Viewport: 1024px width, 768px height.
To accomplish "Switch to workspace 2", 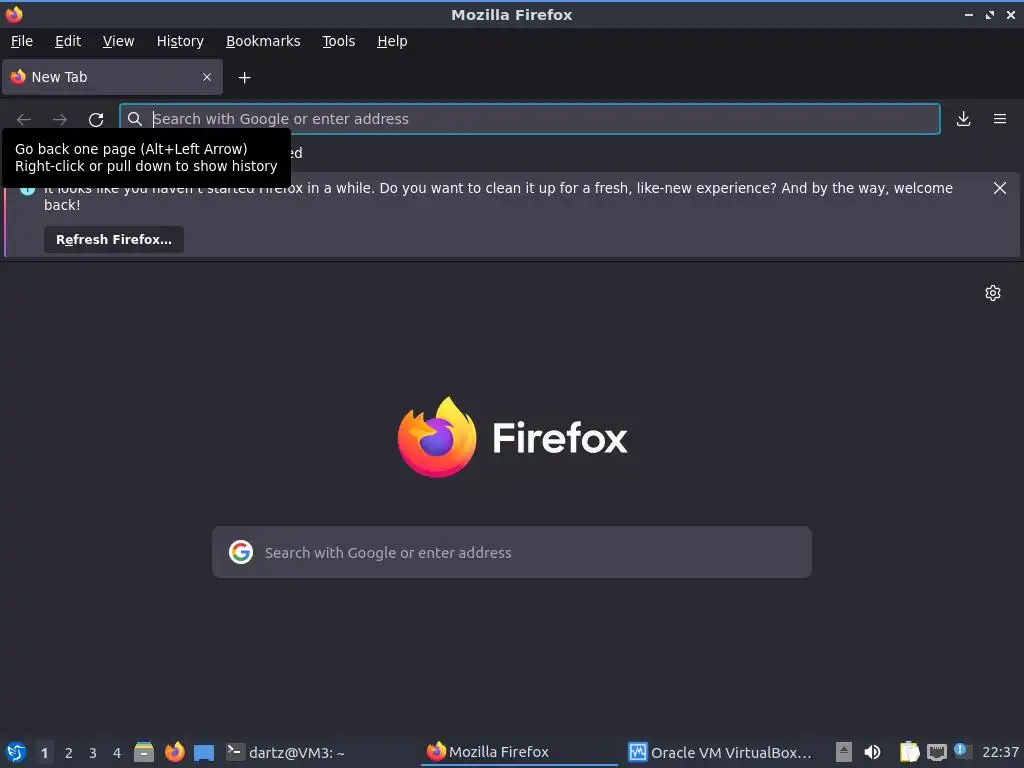I will tap(69, 753).
